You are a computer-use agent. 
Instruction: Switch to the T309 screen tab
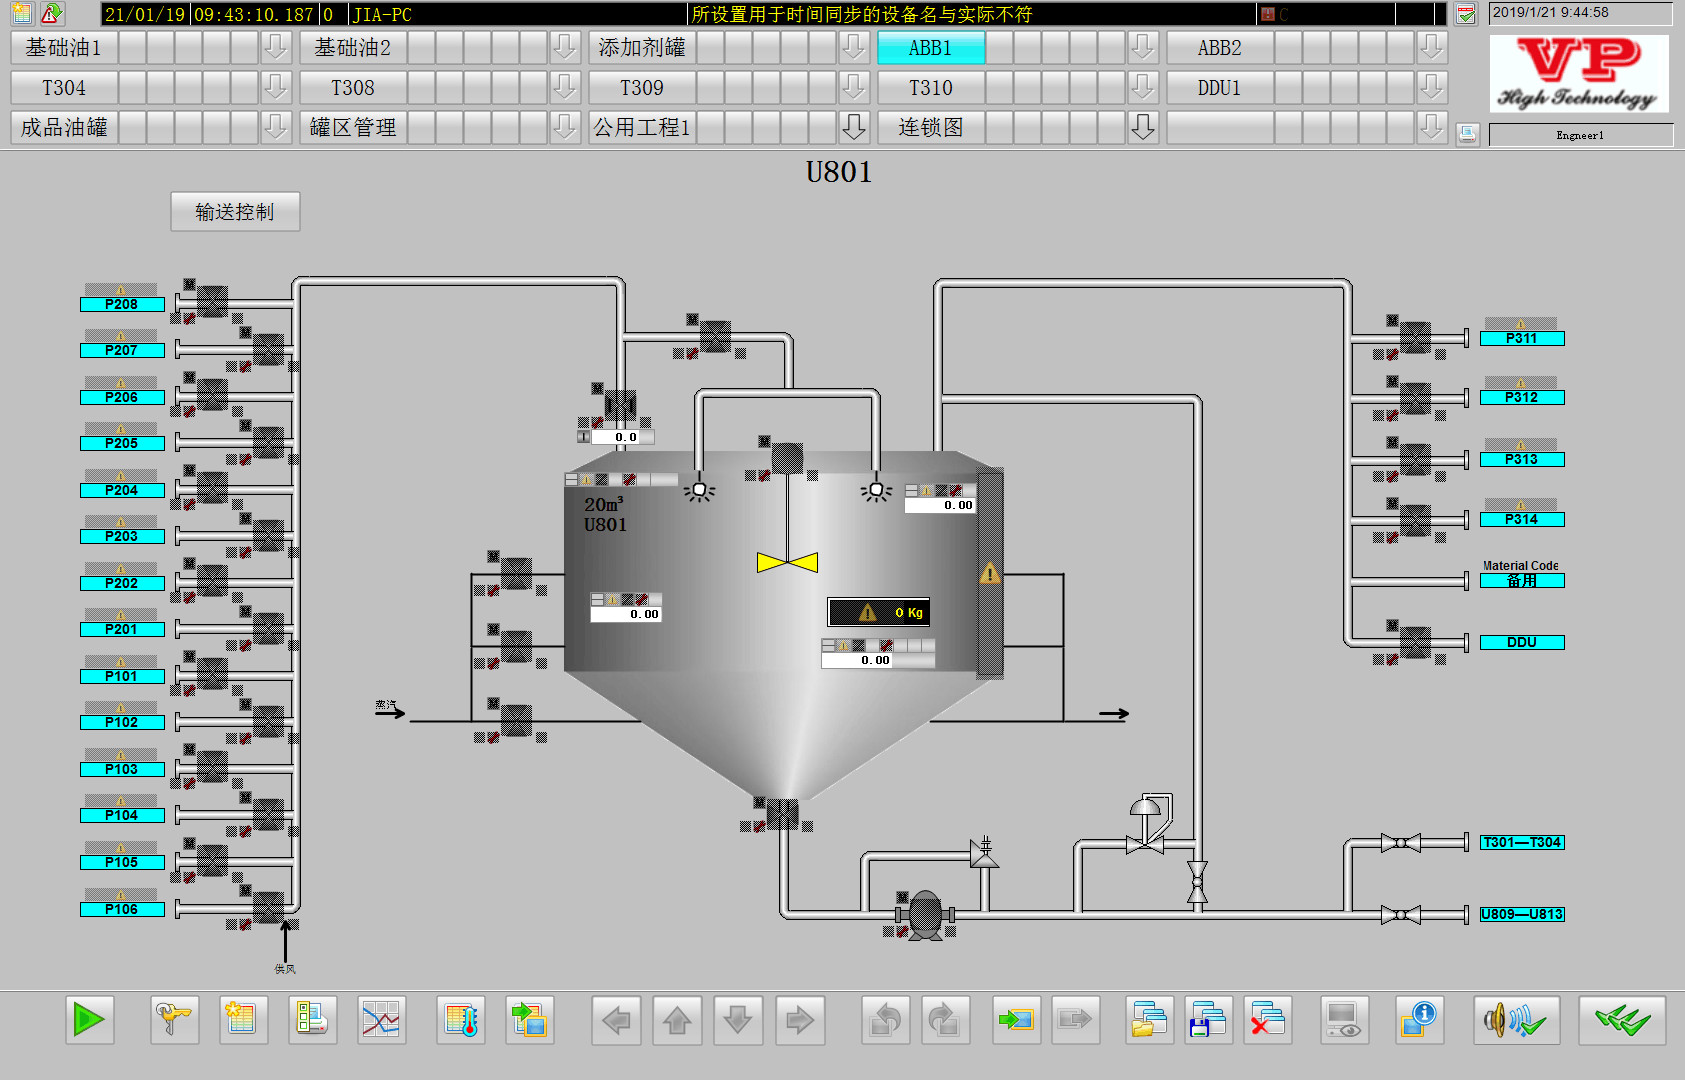click(x=642, y=88)
